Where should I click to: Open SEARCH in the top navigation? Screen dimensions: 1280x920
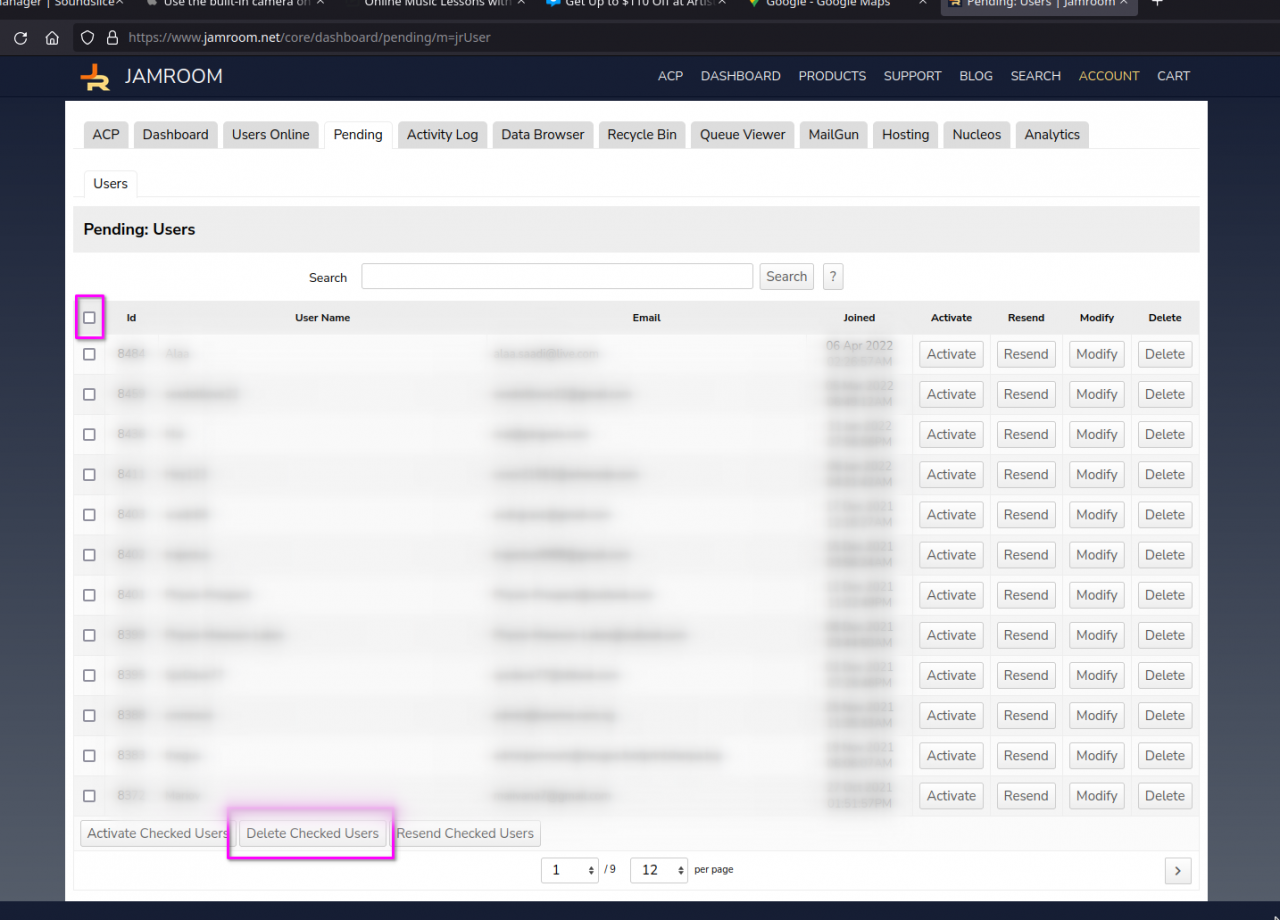coord(1035,76)
